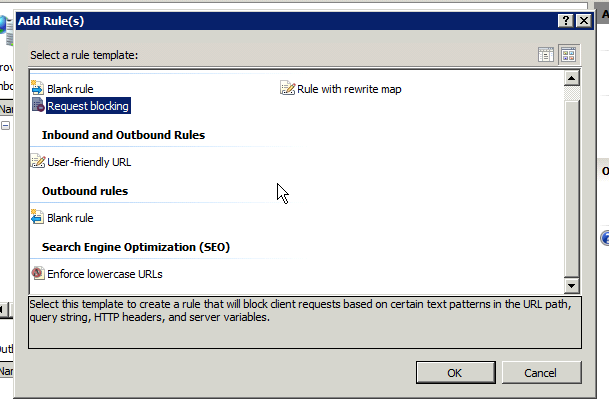The height and width of the screenshot is (399, 609).
Task: Close the Add Rule(s) dialog
Action: 584,21
